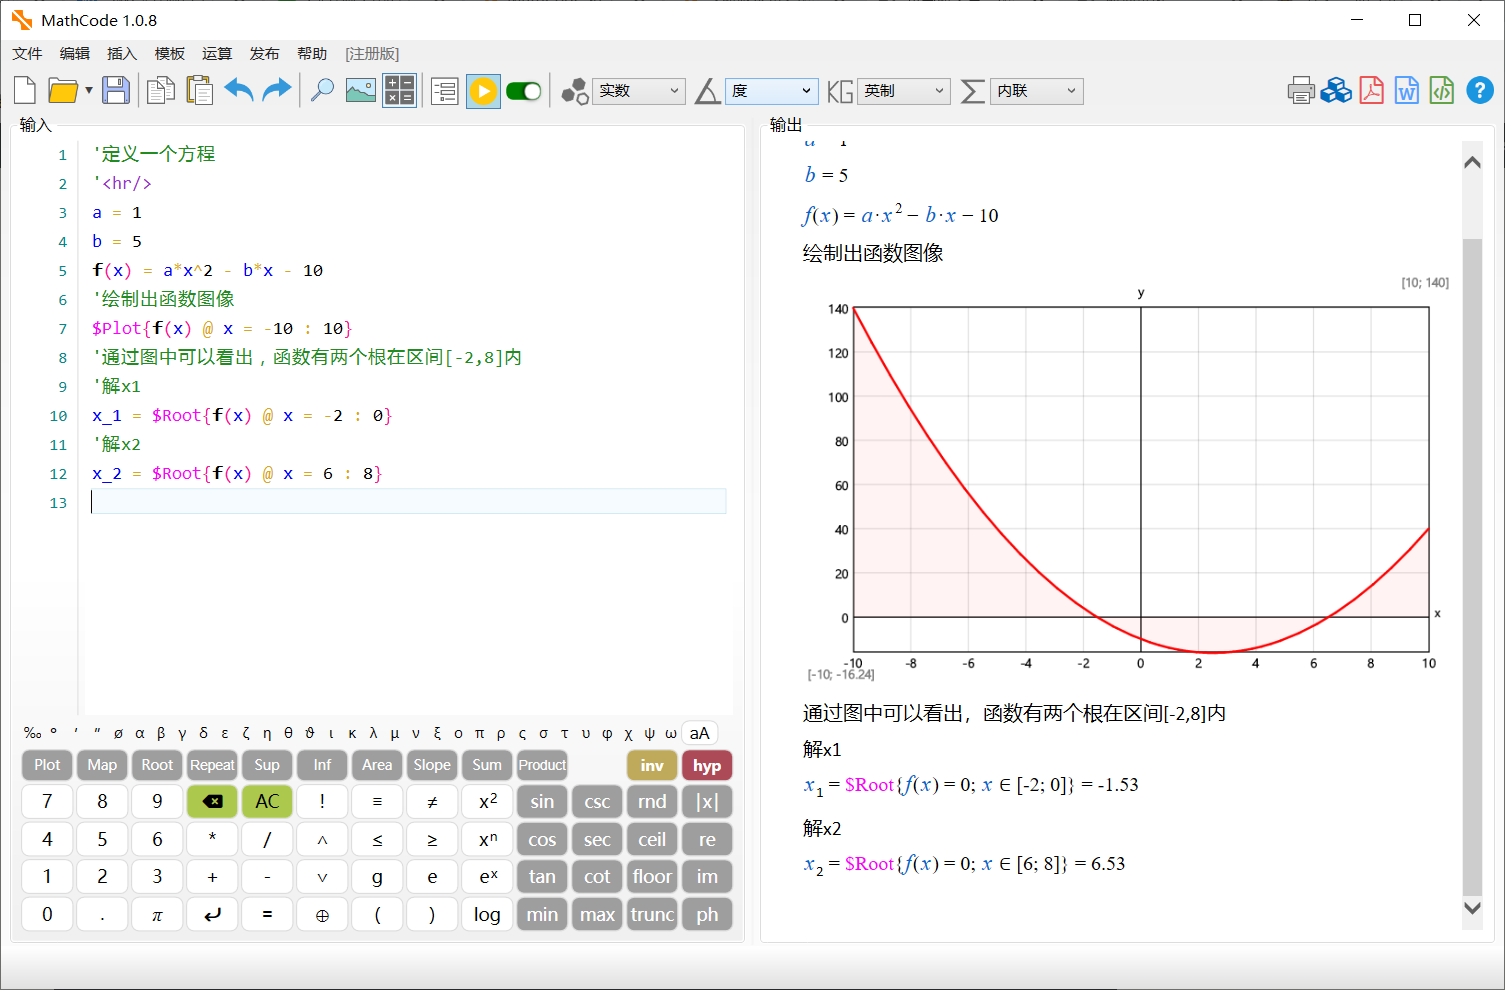Toggle the calculator keypad icon
This screenshot has height=990, width=1505.
click(x=399, y=91)
